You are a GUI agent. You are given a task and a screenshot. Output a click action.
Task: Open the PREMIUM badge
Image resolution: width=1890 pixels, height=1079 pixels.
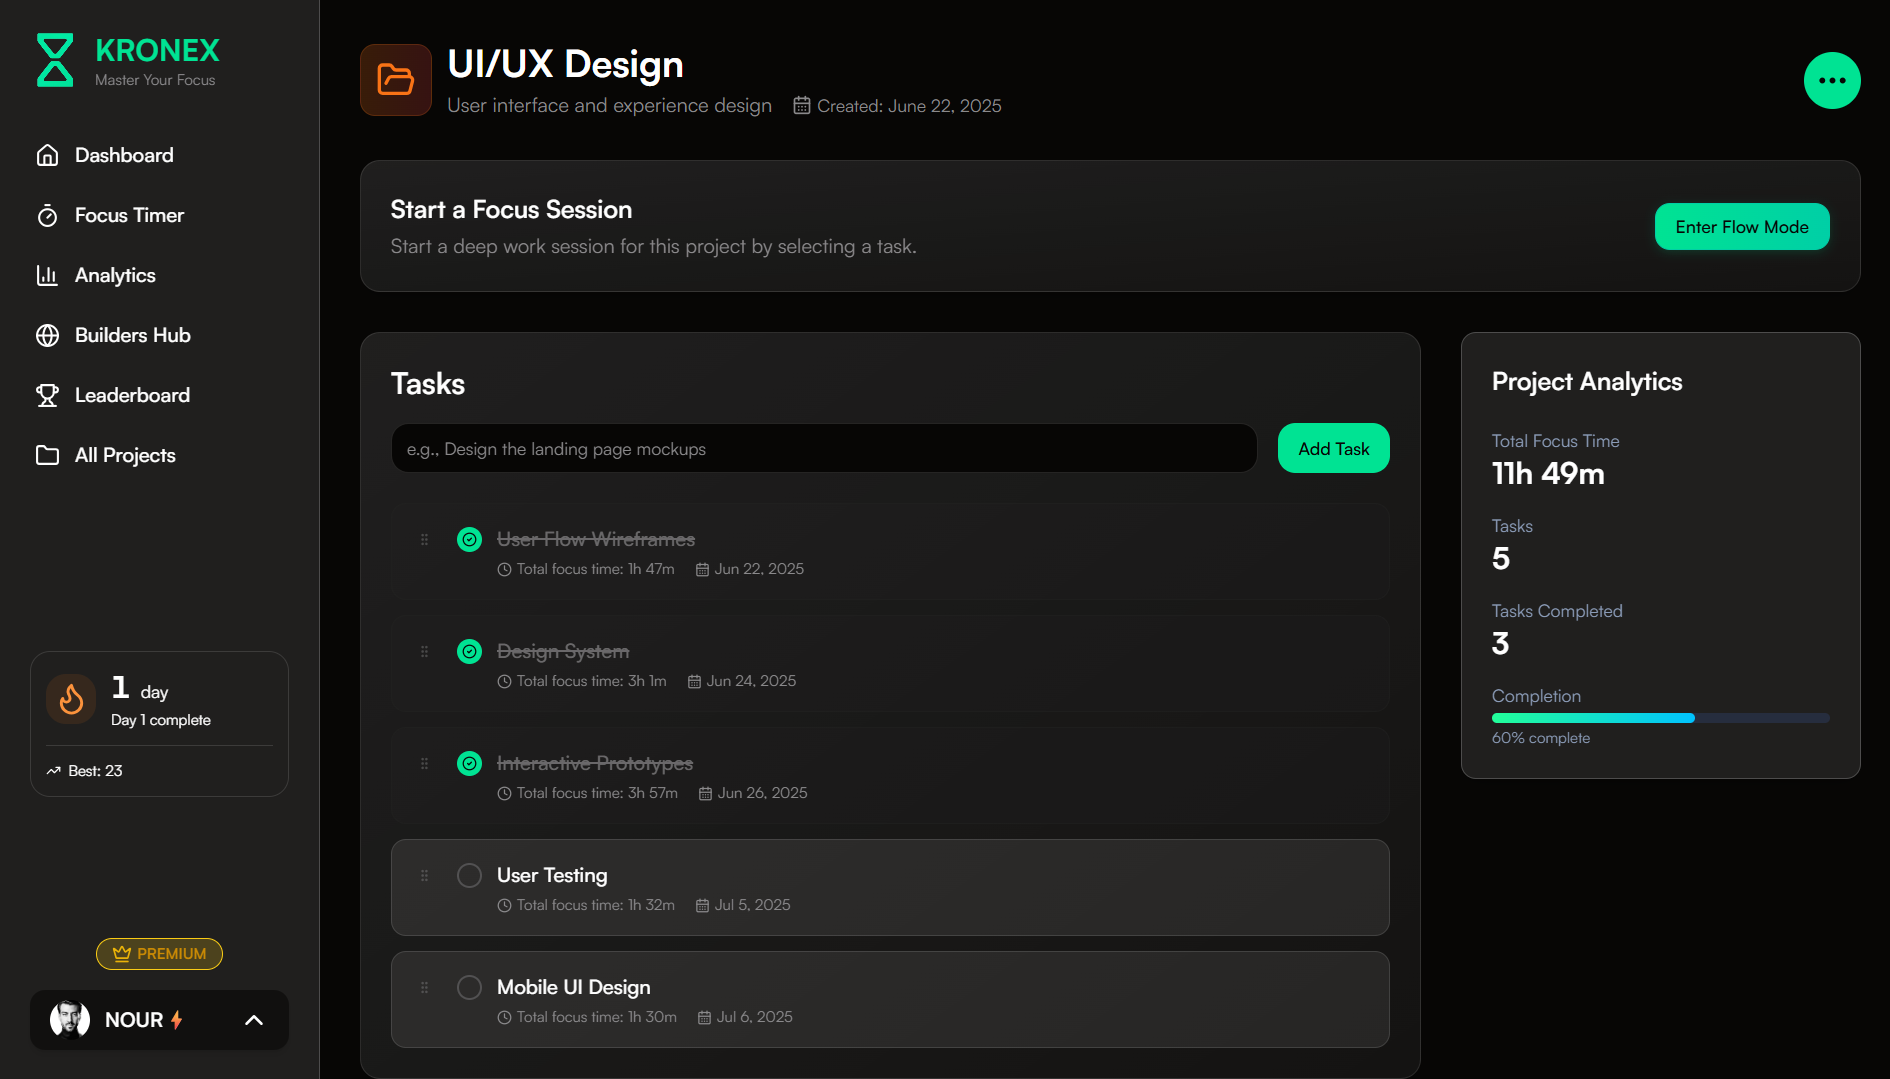[159, 954]
